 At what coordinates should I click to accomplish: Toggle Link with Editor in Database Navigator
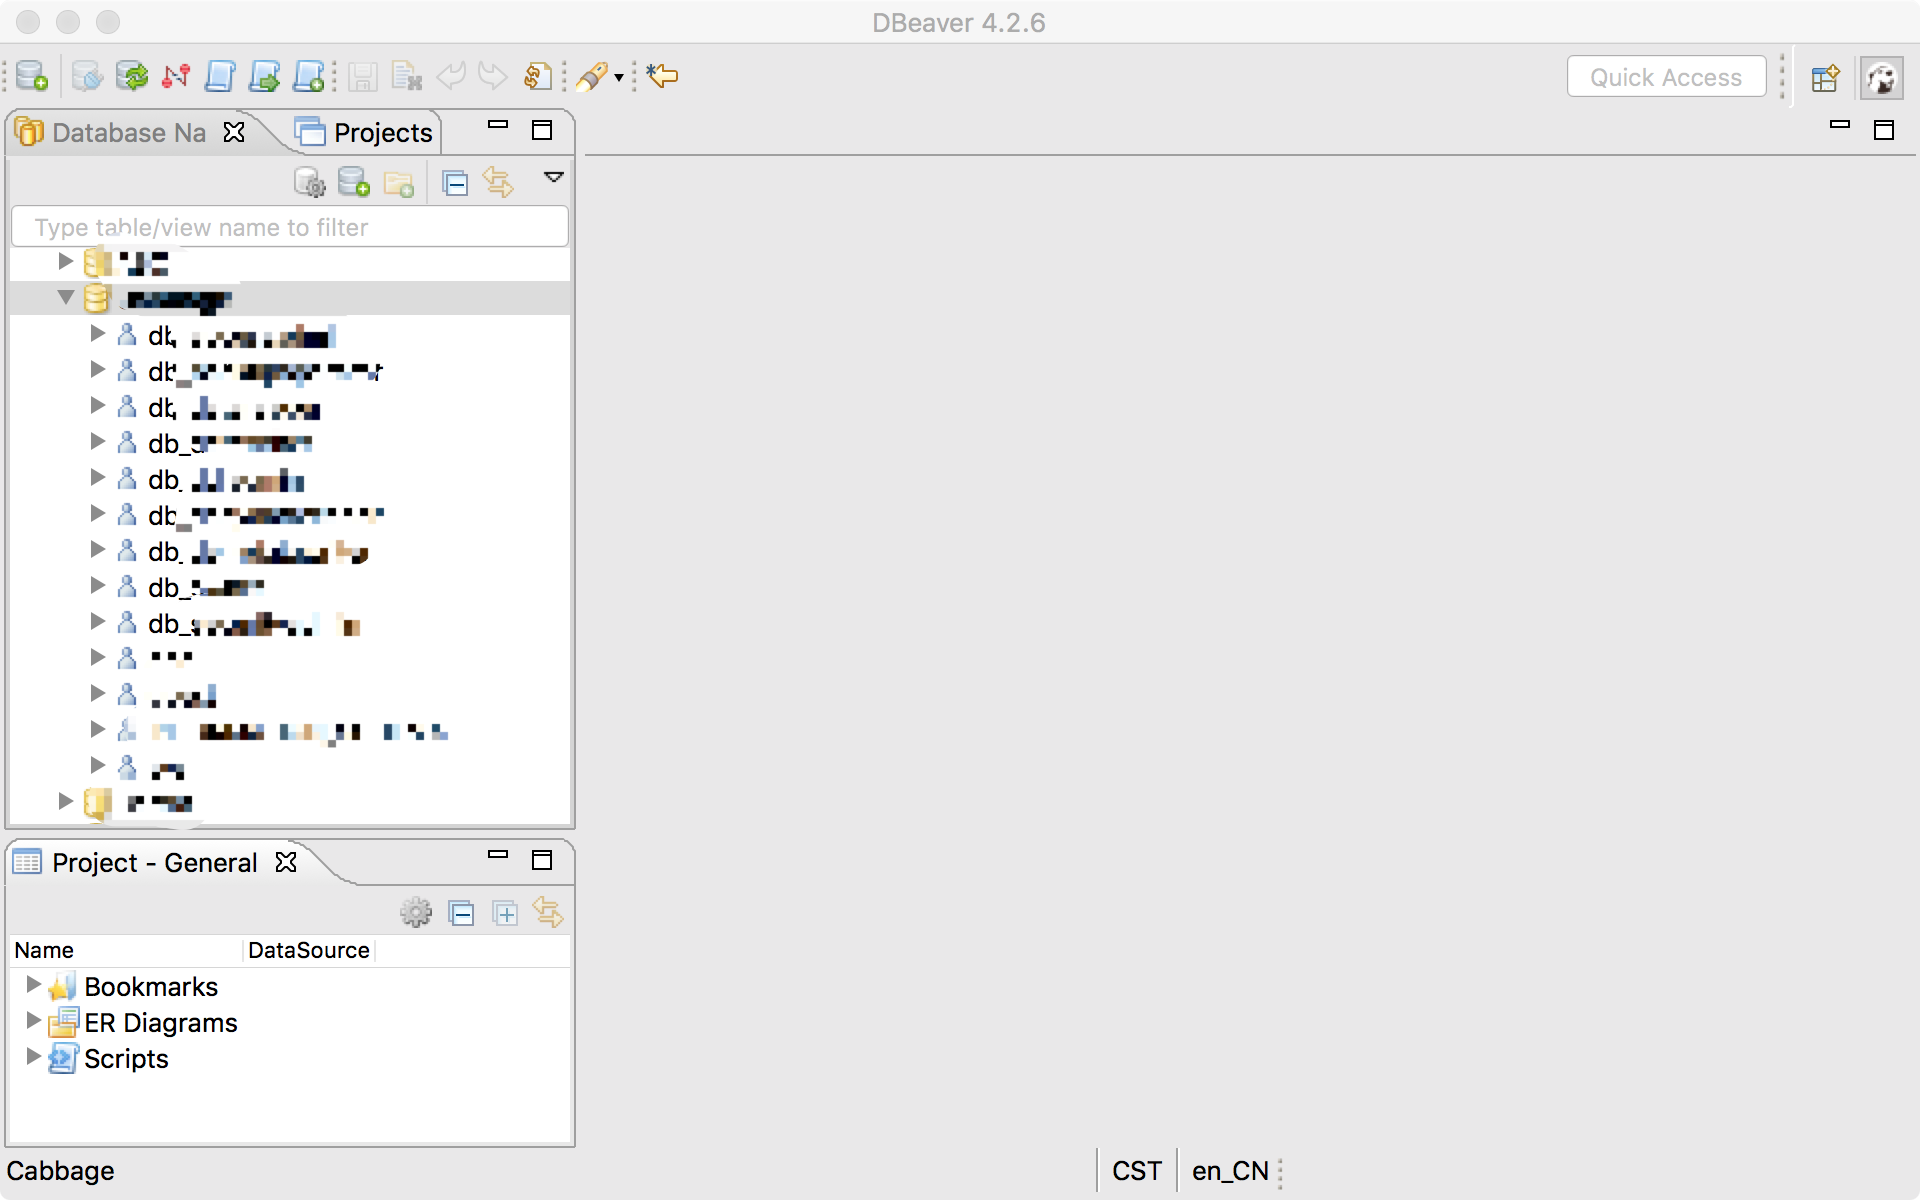coord(498,183)
